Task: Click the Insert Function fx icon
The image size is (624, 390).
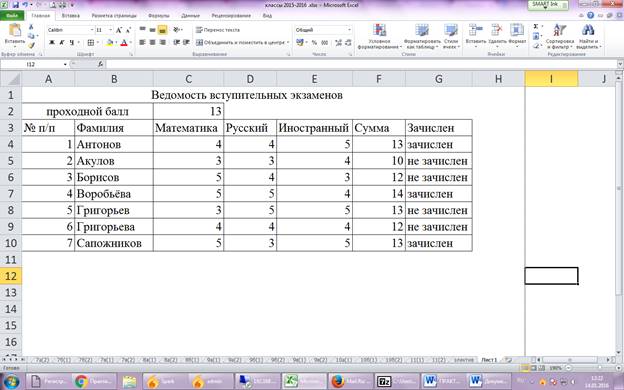Action: click(100, 64)
